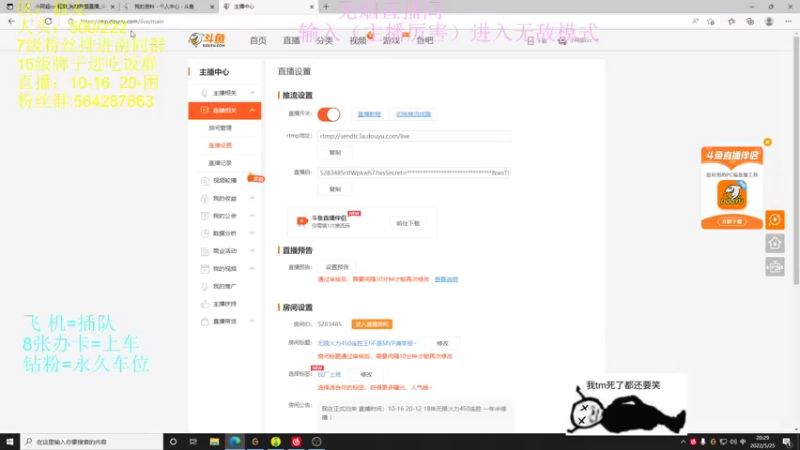Viewport: 800px width, 450px height.
Task: Open 我的推广 sidebar item
Action: (x=224, y=286)
